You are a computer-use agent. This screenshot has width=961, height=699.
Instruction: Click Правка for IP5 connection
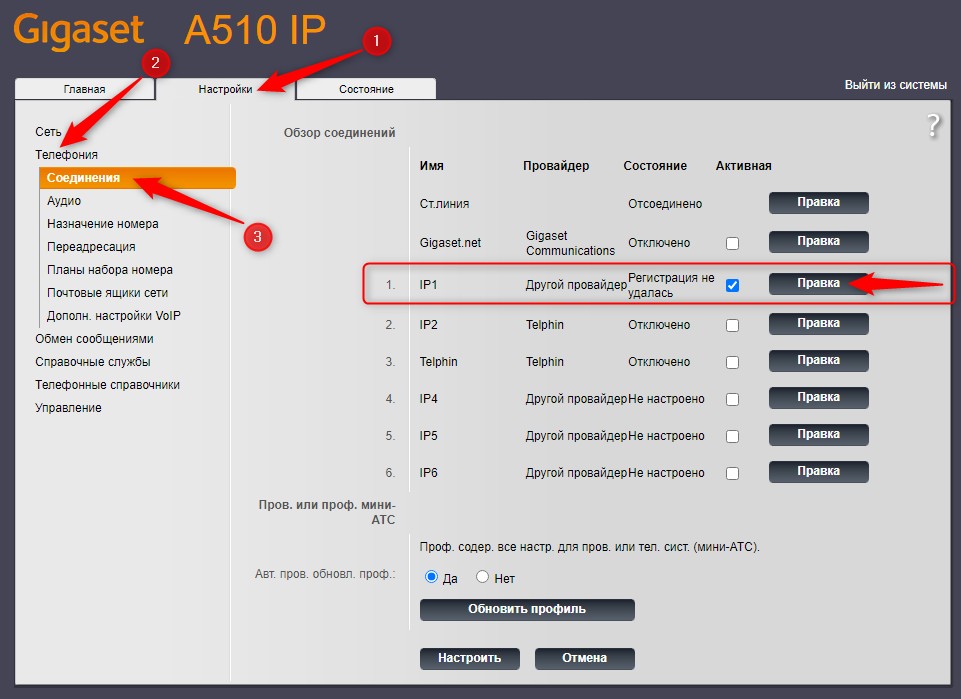coord(819,434)
